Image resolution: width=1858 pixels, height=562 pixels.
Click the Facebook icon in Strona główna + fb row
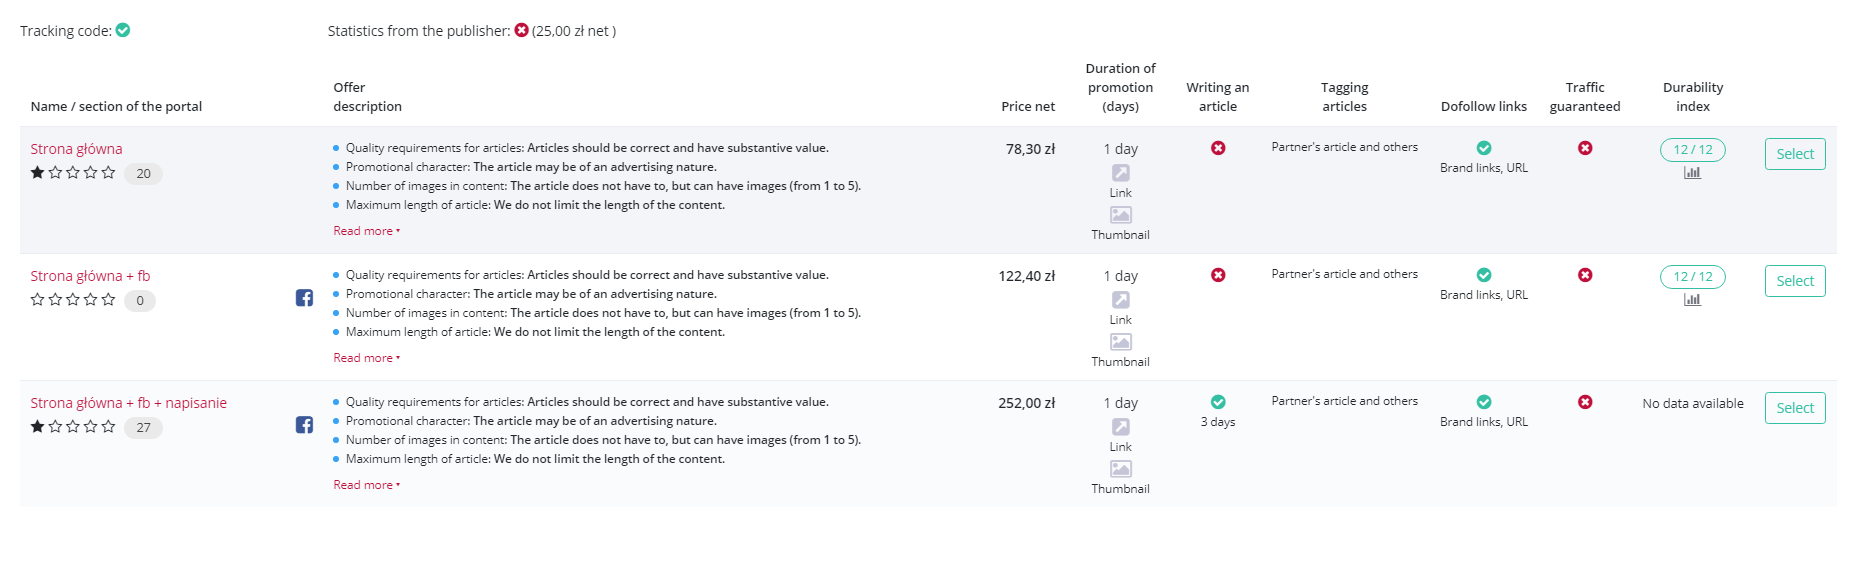click(x=305, y=298)
